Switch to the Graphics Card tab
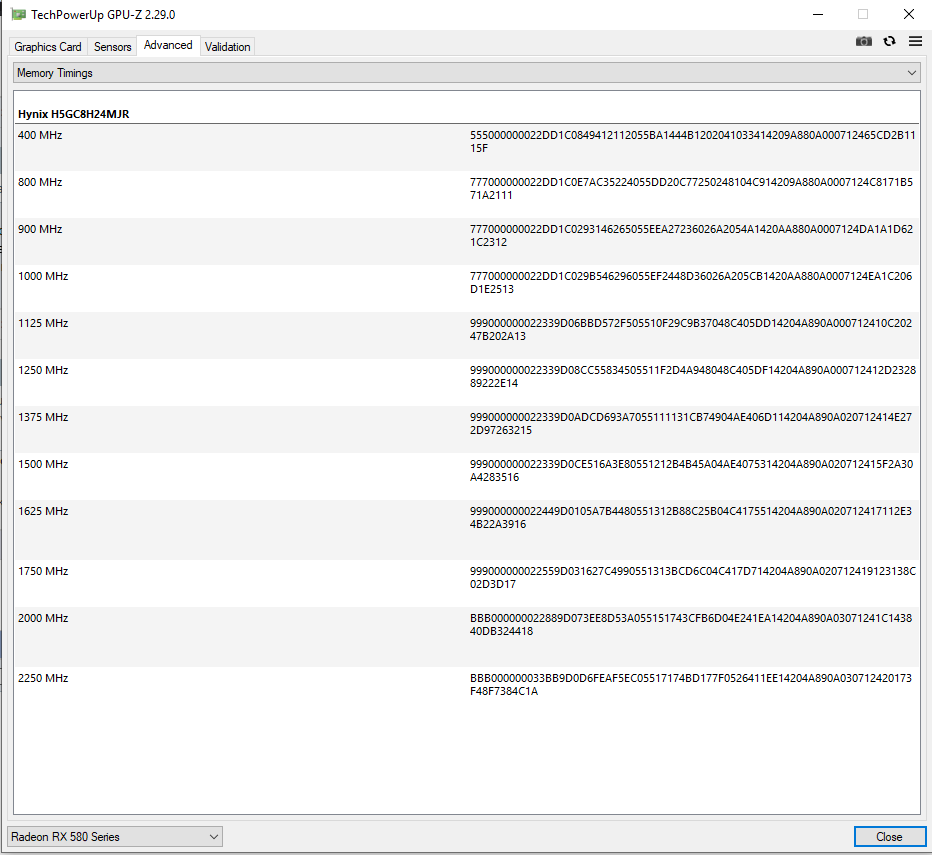932x855 pixels. (48, 46)
